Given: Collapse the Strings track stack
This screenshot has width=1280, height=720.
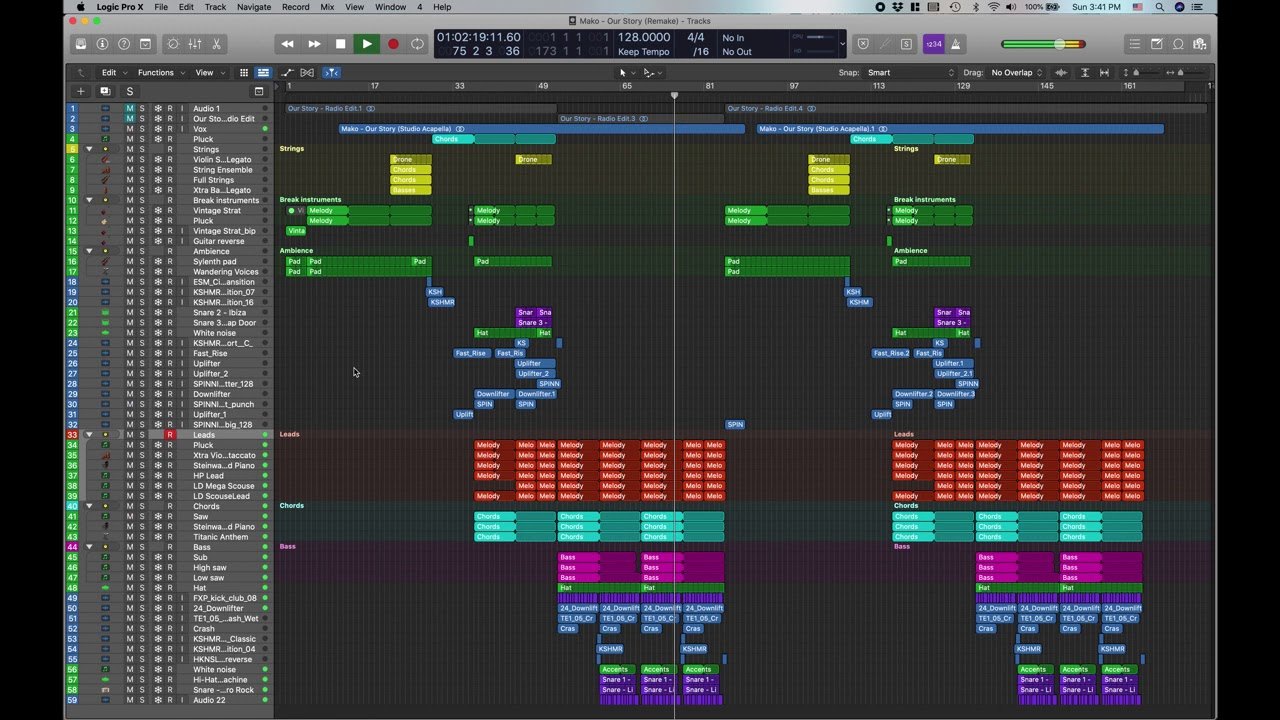Looking at the screenshot, I should point(89,149).
